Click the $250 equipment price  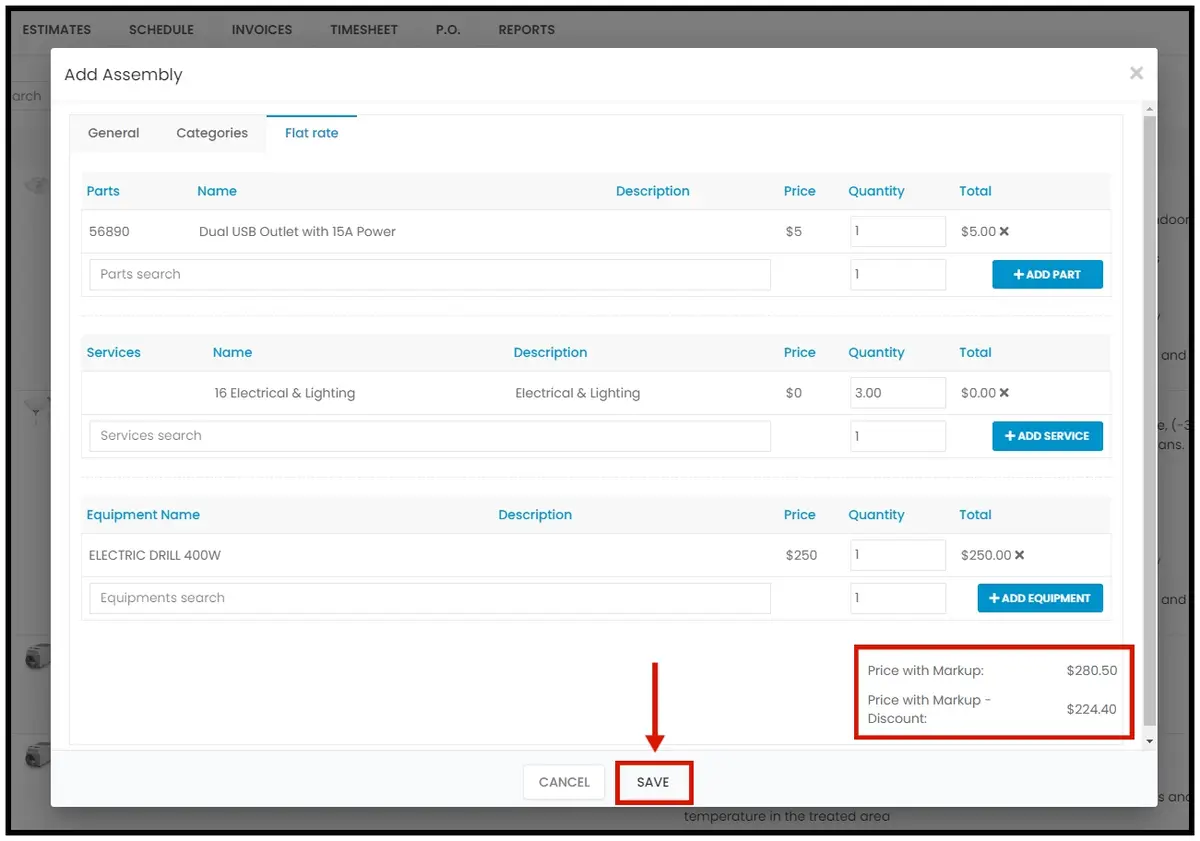tap(801, 555)
